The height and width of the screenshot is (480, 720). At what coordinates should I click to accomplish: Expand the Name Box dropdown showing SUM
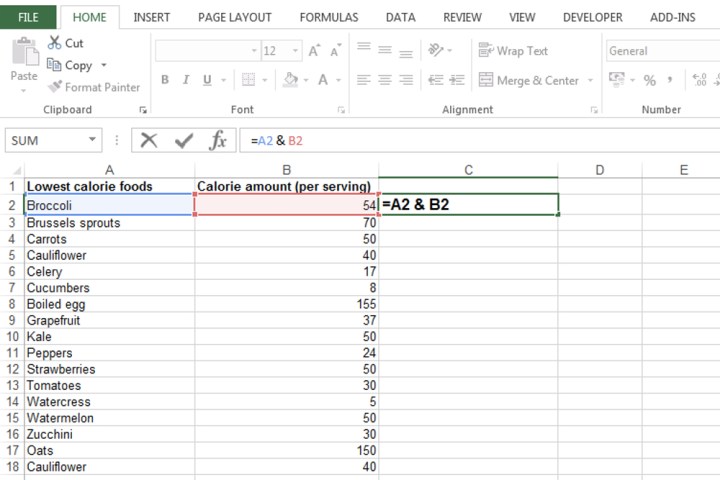(93, 141)
